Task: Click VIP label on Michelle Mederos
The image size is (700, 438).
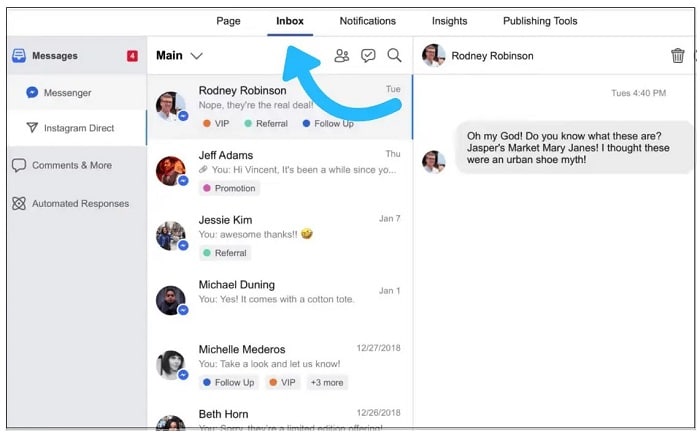Action: pos(283,383)
